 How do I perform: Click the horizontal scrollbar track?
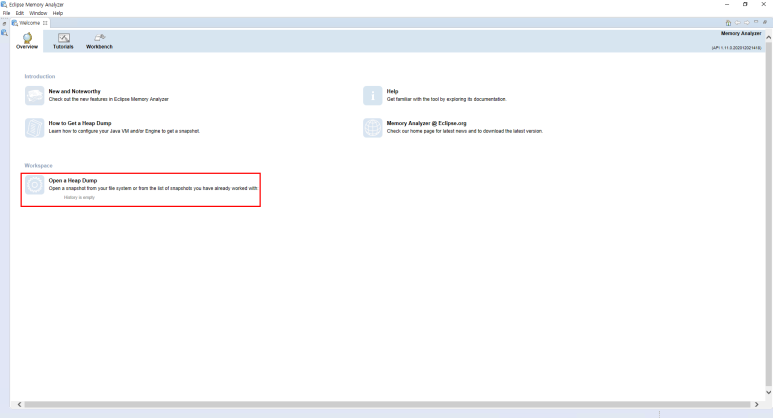(x=387, y=404)
